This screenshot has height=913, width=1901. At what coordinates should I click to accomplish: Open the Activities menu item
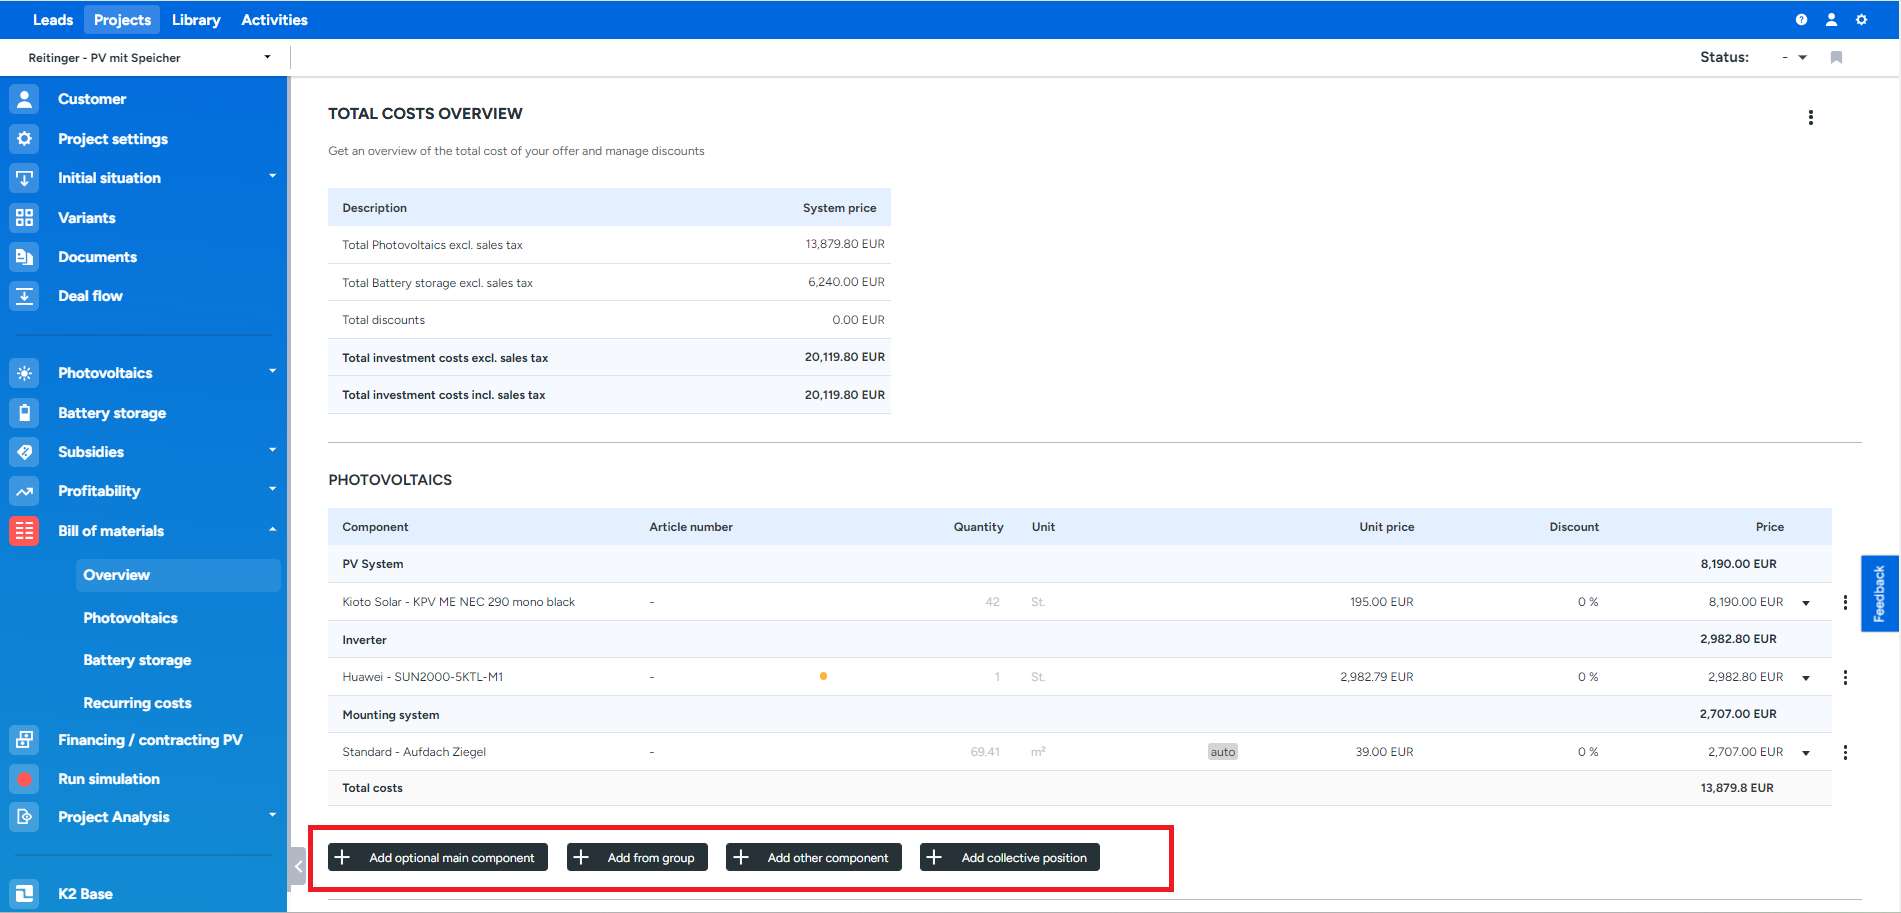(x=274, y=20)
